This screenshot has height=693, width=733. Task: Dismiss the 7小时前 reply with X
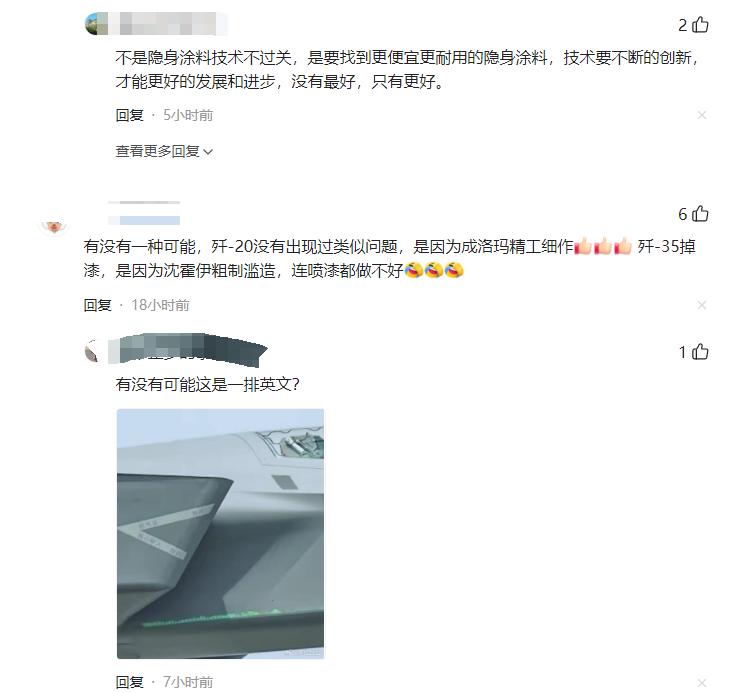pos(701,682)
